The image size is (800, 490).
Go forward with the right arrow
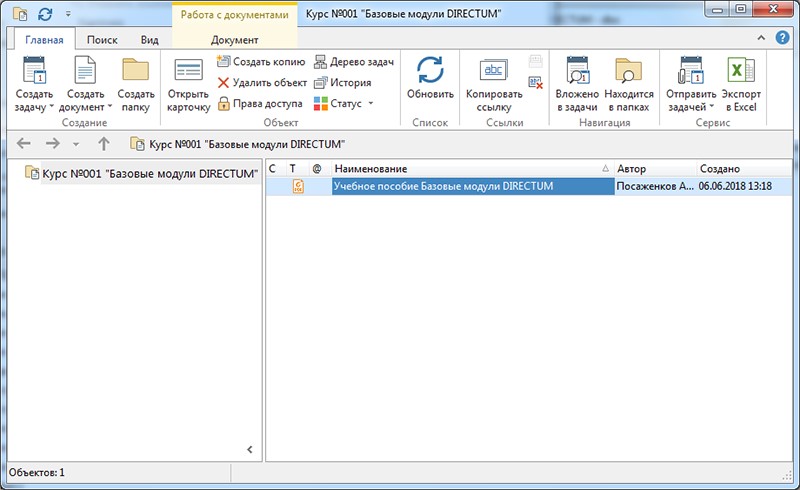point(53,143)
